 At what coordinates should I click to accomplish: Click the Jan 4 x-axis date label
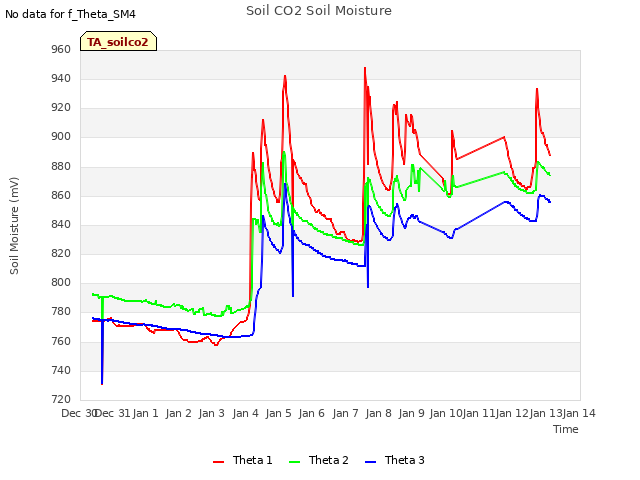[x=245, y=413]
